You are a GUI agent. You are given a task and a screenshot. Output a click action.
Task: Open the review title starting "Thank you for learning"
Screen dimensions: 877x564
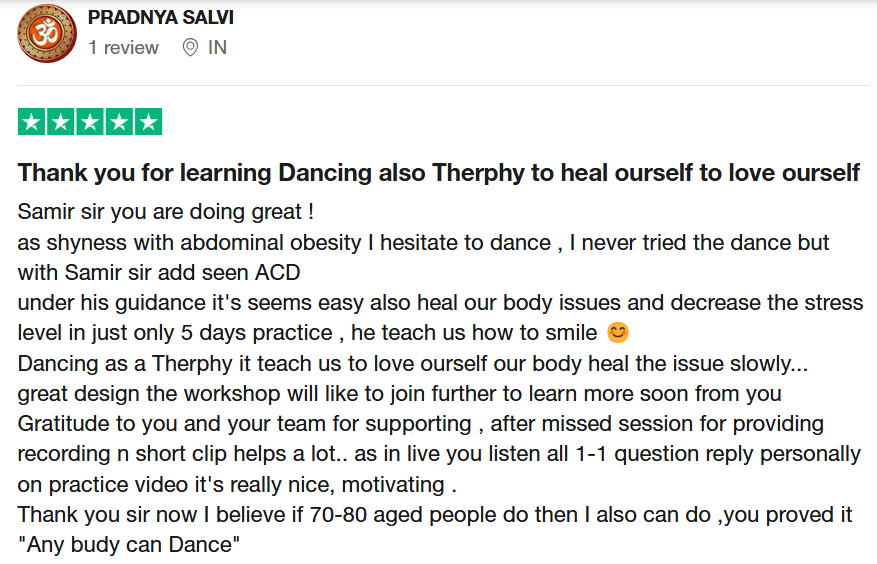(439, 173)
